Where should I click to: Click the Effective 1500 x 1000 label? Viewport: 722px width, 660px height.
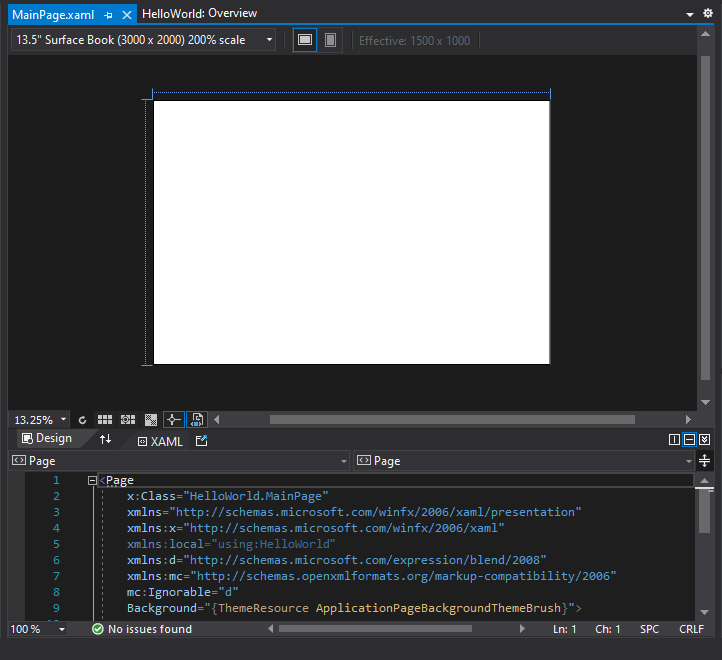[x=414, y=41]
